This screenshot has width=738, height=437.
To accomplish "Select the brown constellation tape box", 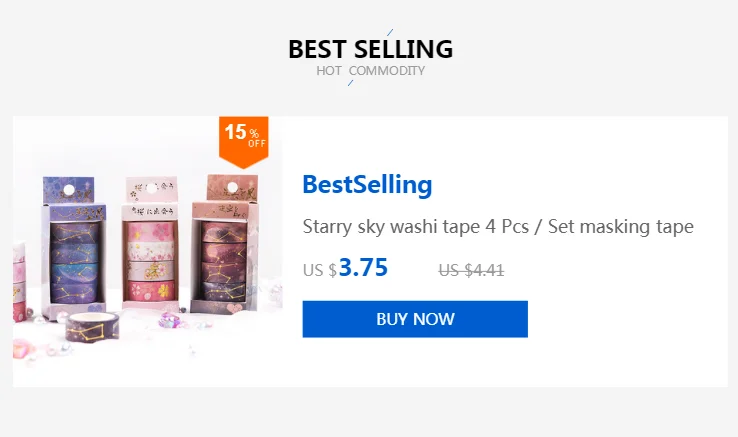I will 225,243.
